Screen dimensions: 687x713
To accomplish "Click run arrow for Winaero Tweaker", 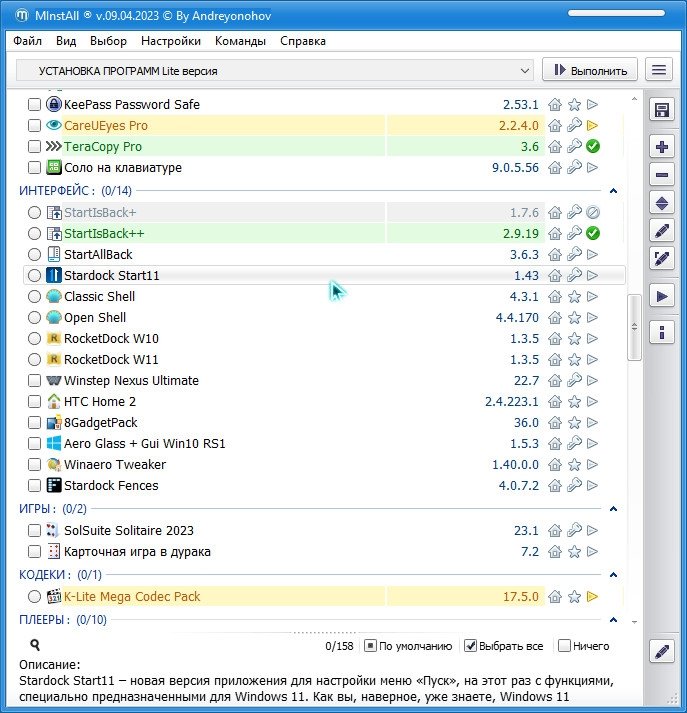I will coord(592,464).
